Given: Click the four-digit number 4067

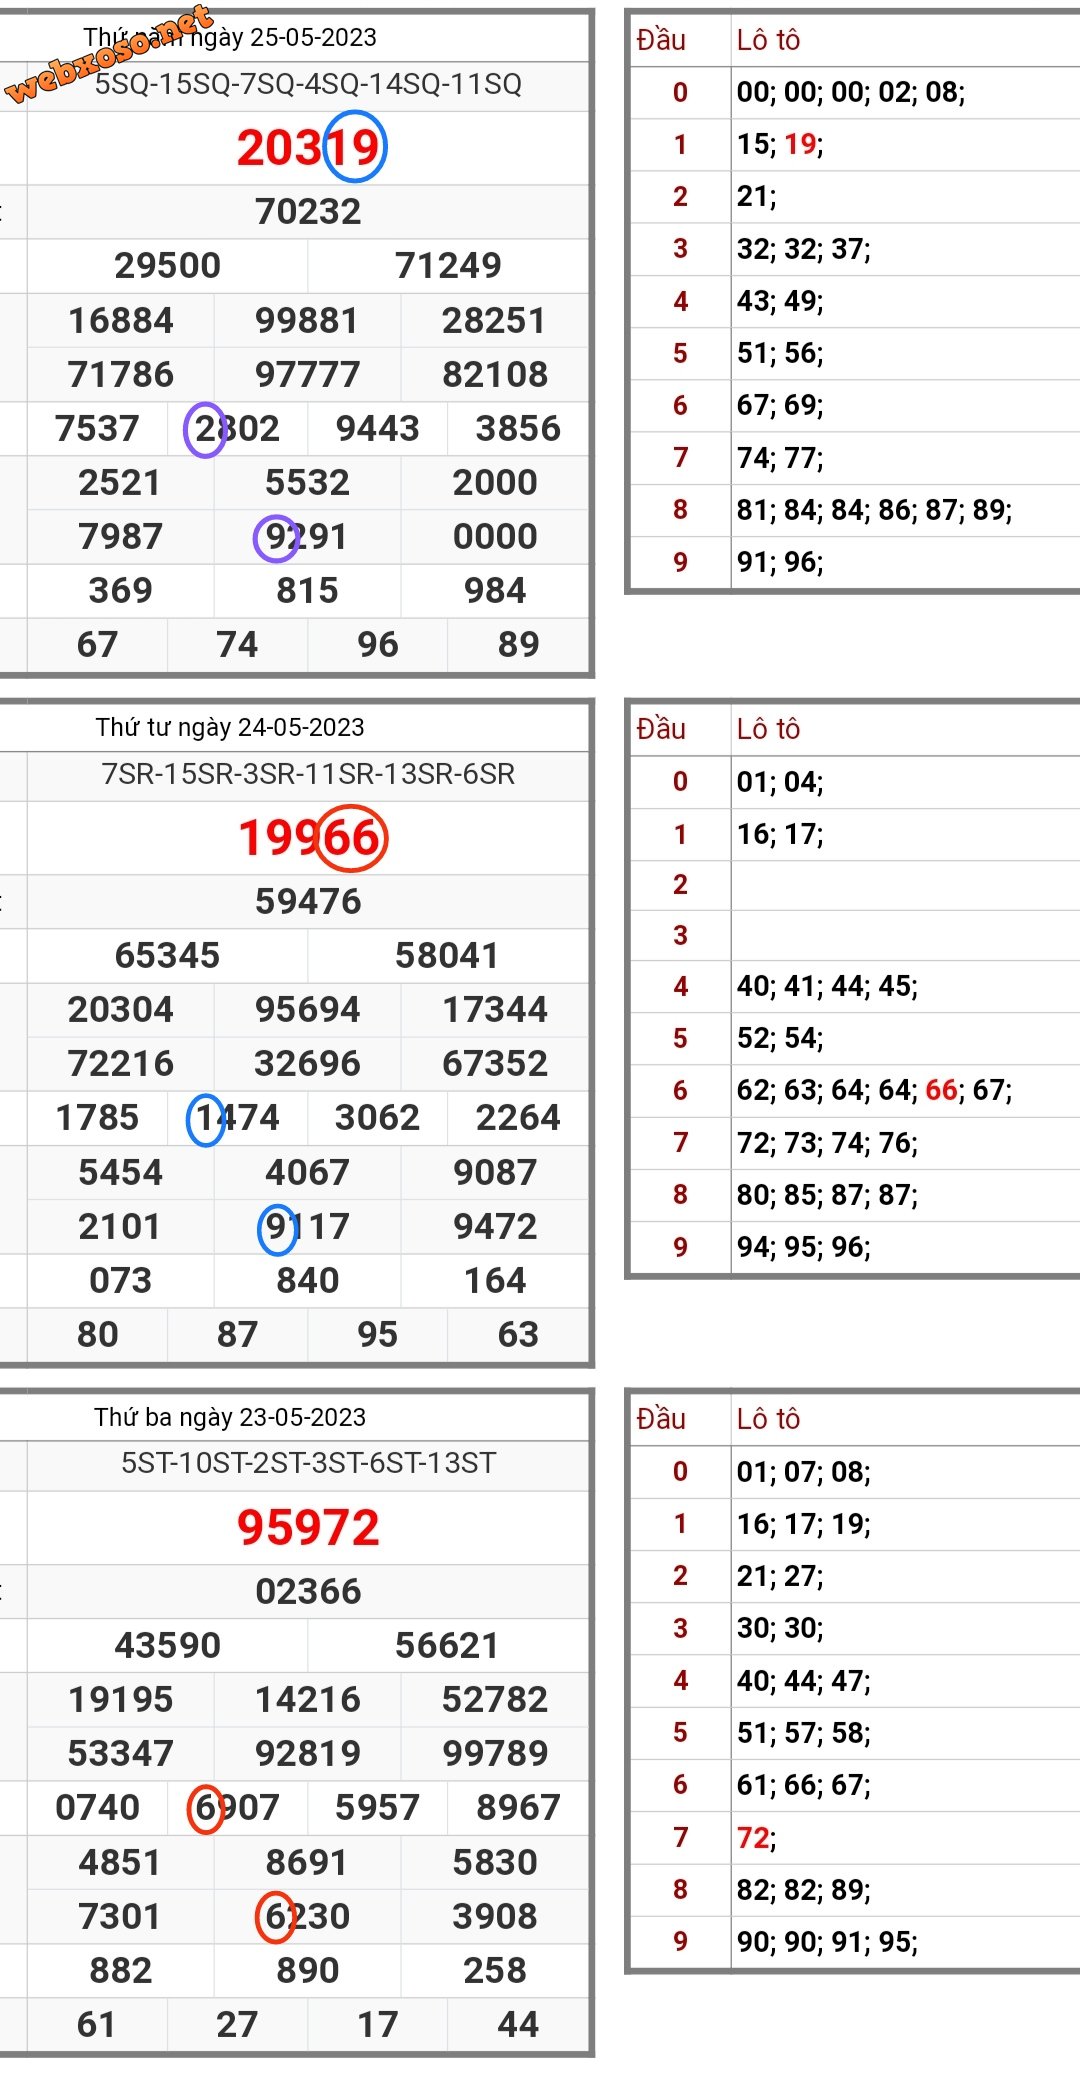Looking at the screenshot, I should [x=307, y=1172].
